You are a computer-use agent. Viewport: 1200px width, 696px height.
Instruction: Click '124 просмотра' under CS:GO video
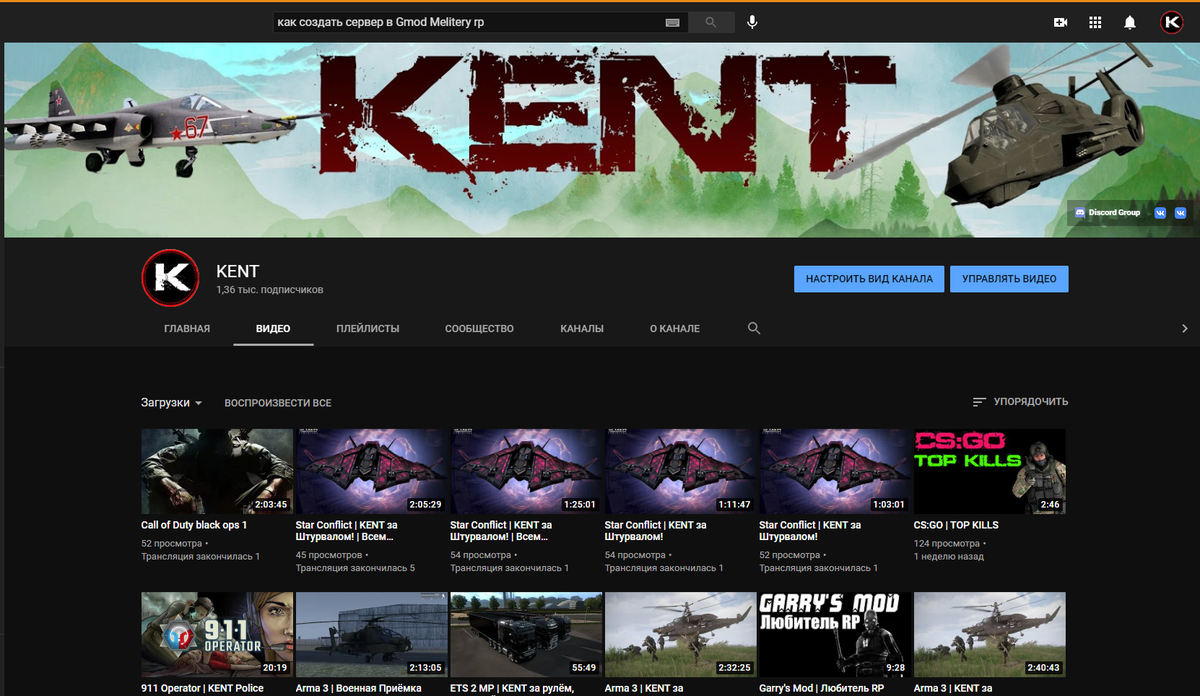point(943,543)
